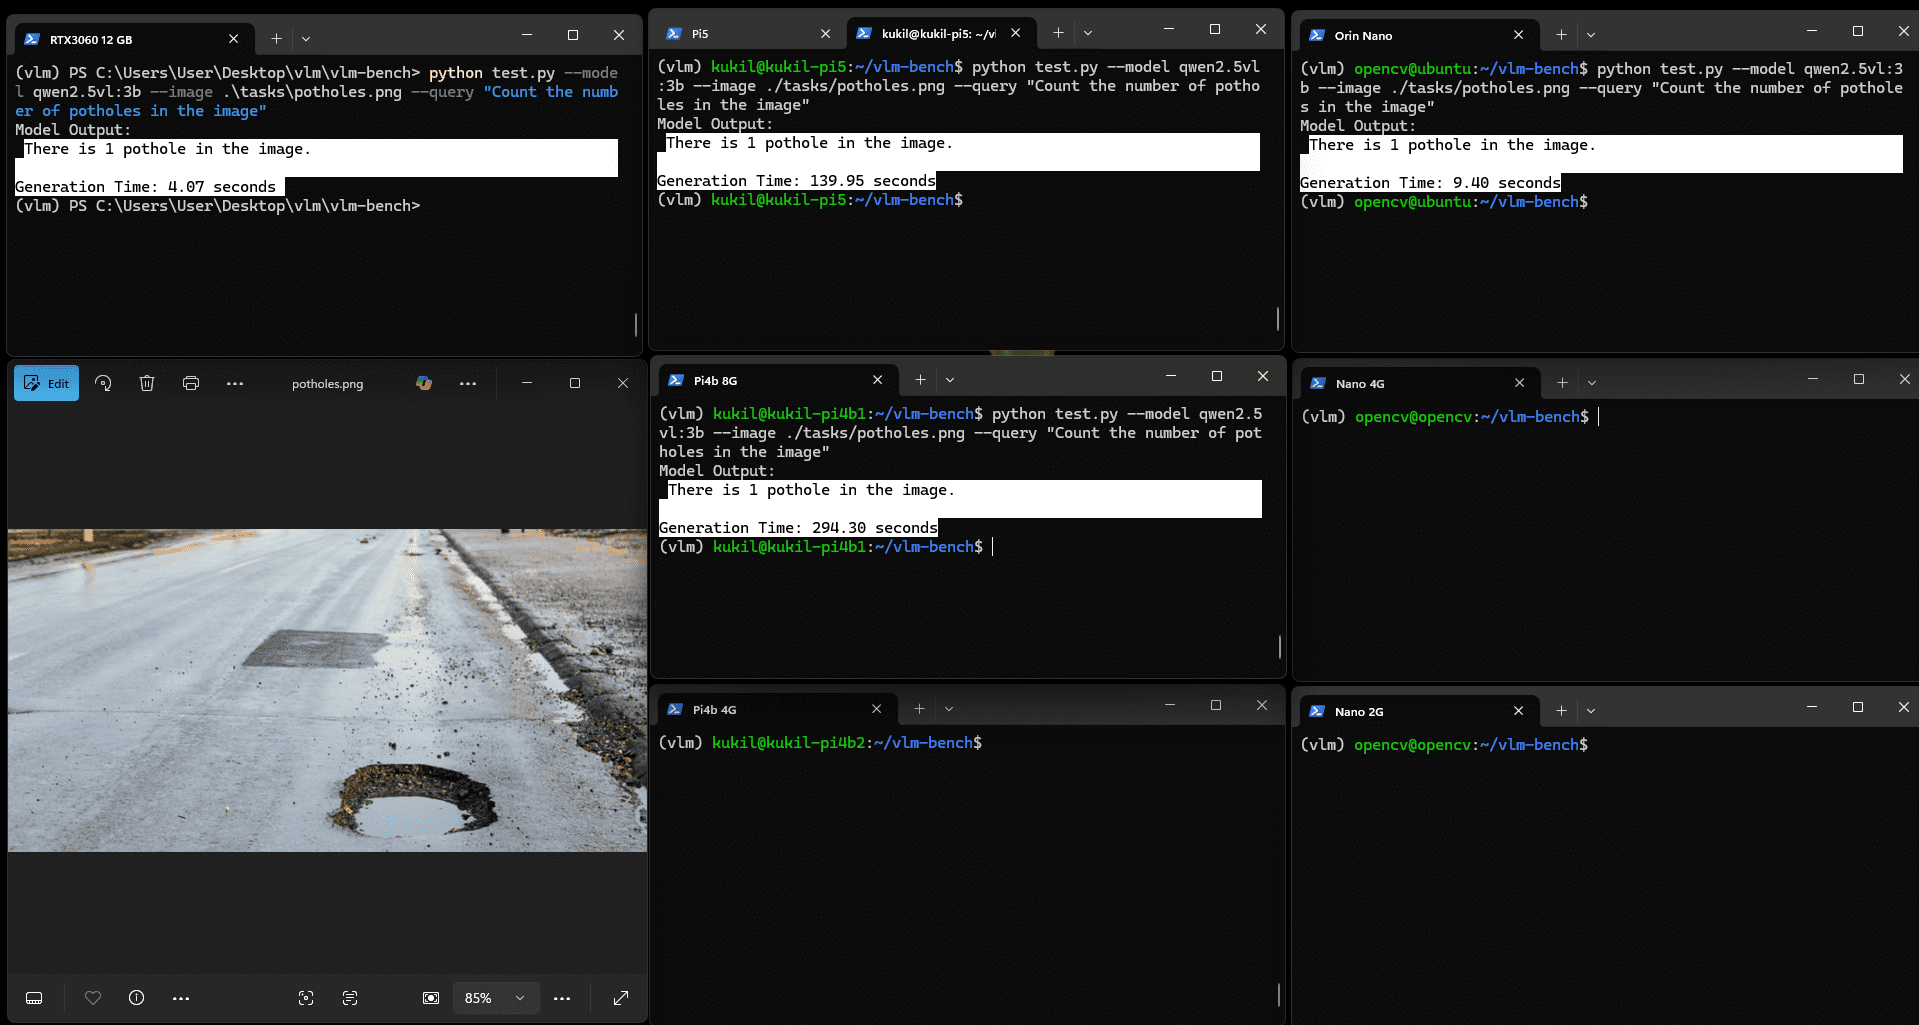Close the Pi4b 8G tab
Viewport: 1919px width, 1025px height.
(877, 379)
